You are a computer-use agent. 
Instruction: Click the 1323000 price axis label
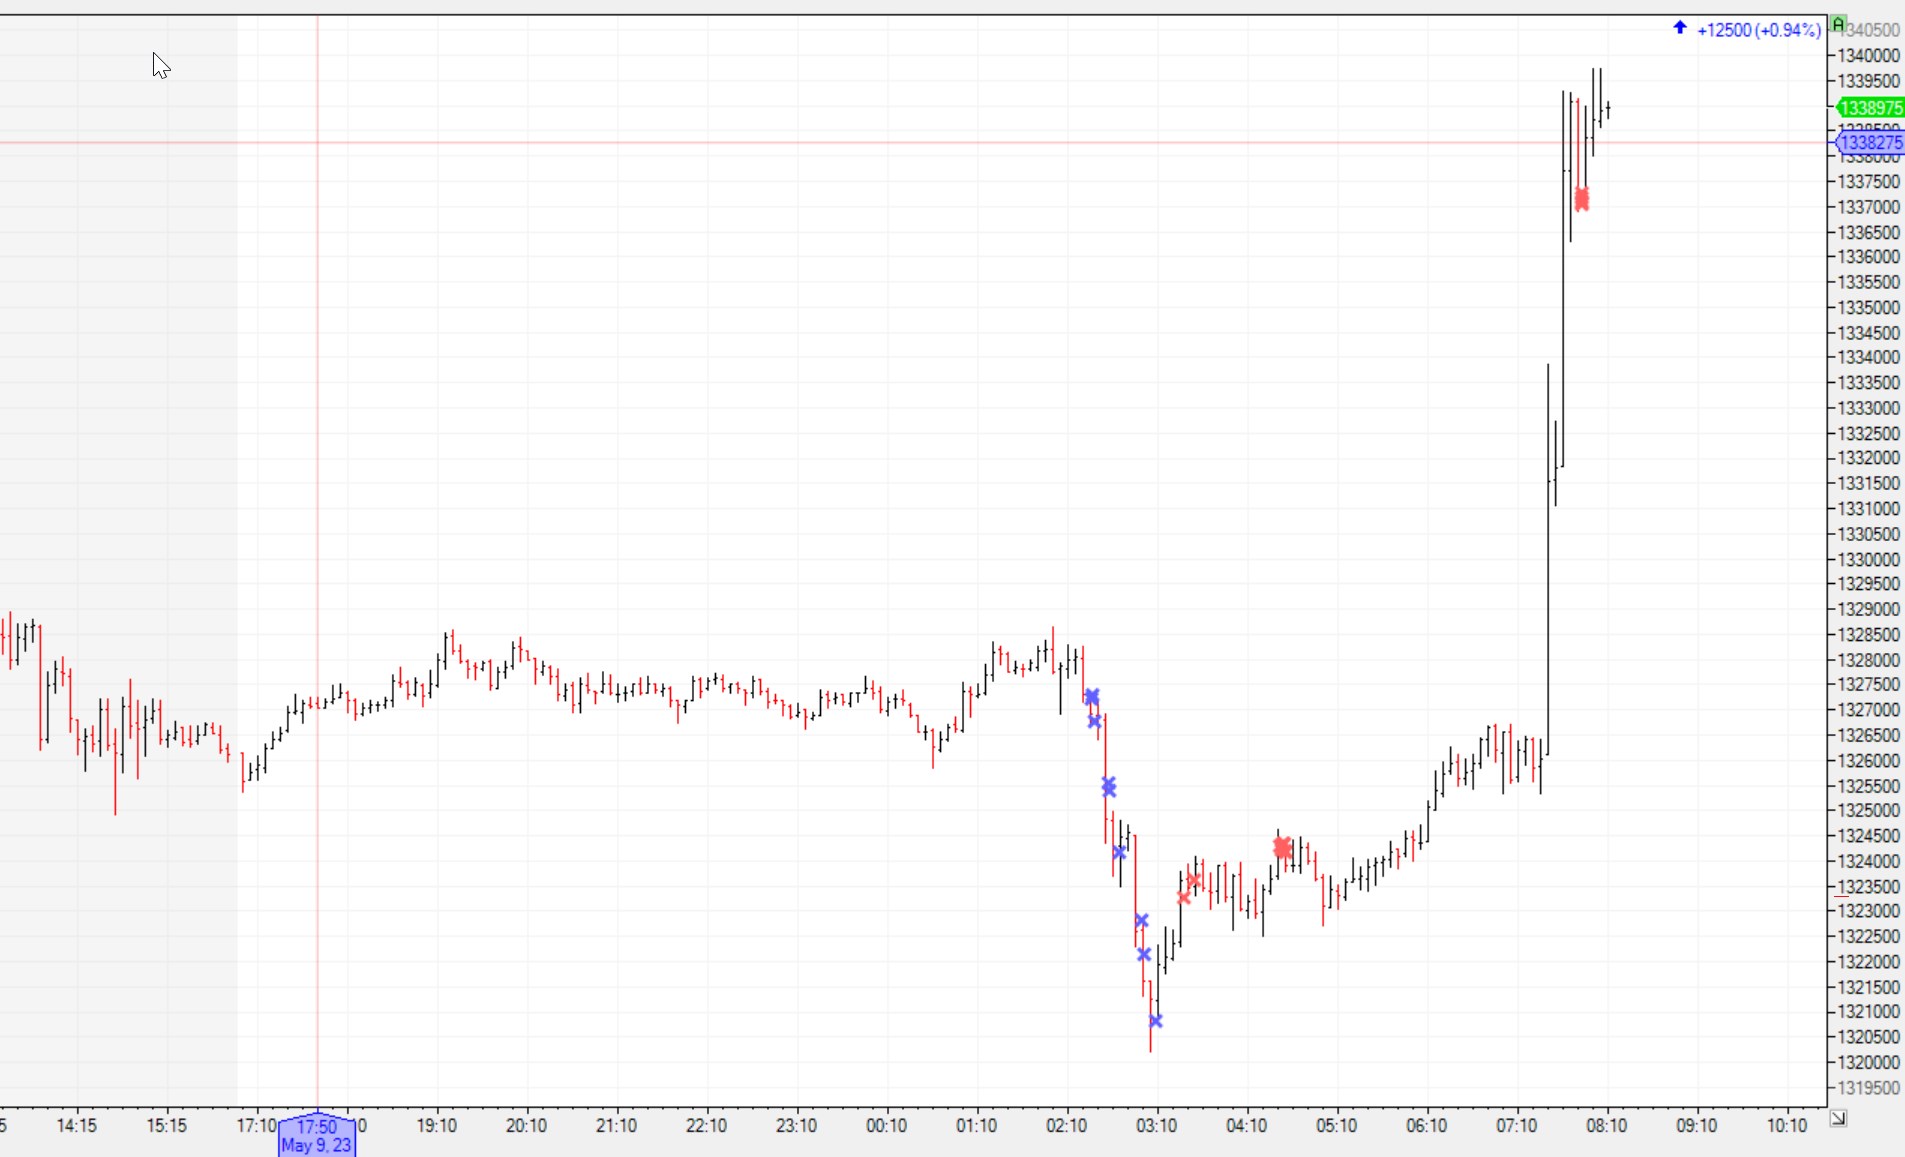coord(1869,911)
